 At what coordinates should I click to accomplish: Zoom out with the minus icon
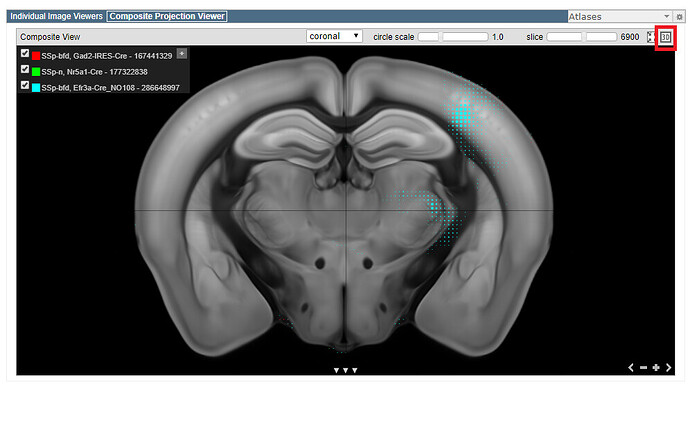pos(643,368)
